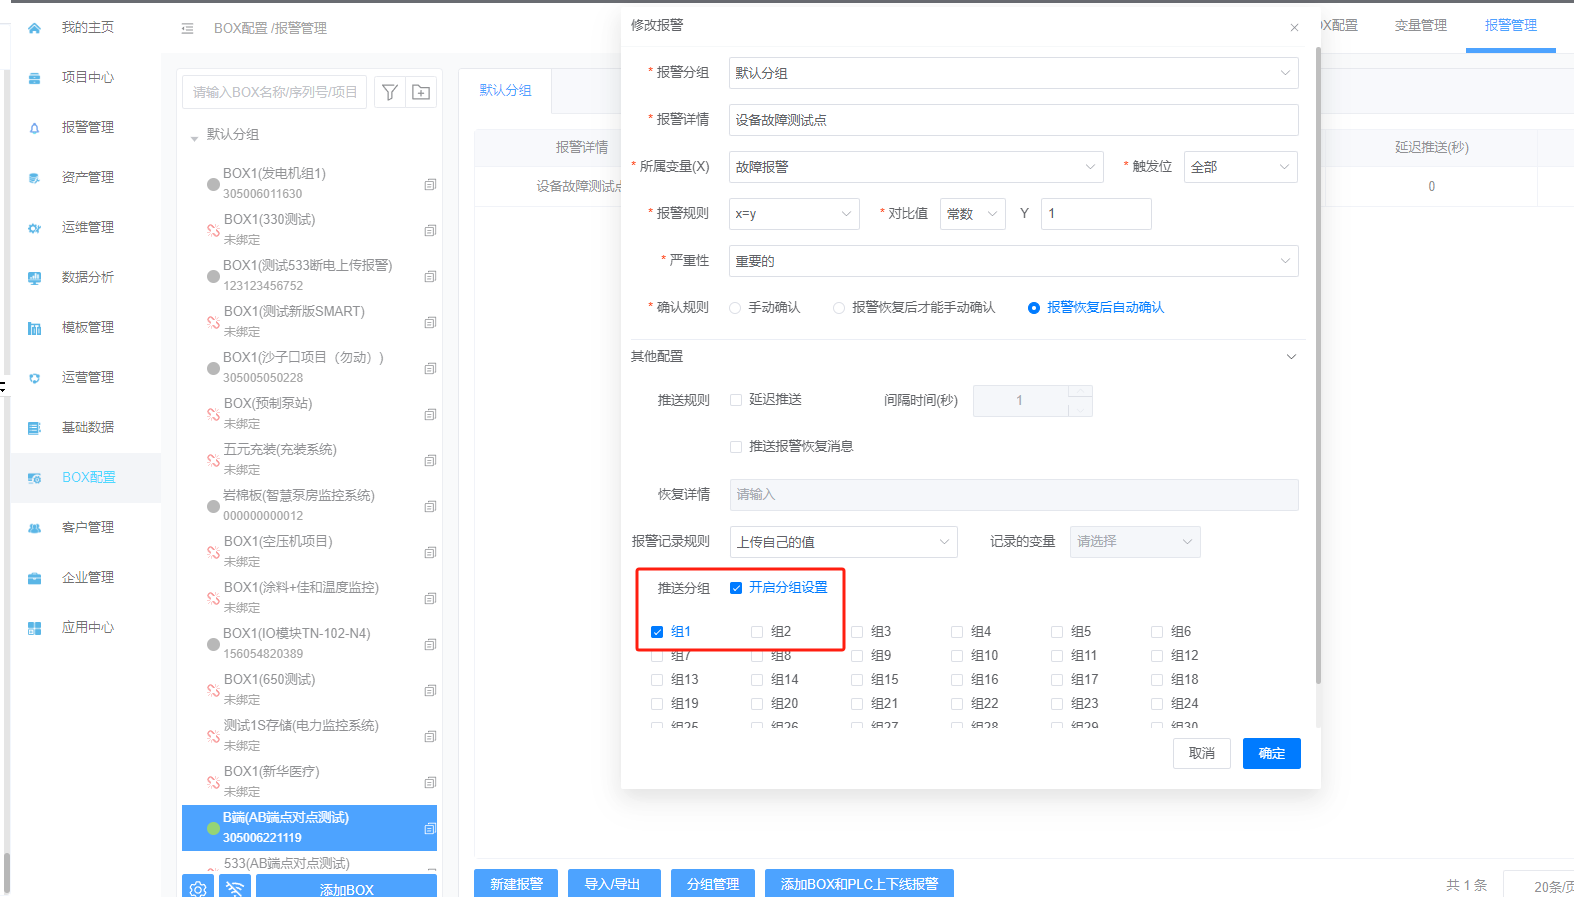Screen dimensions: 1574x897
Task: Open 报警记录规则 上传自己的值 dropdown
Action: [x=843, y=542]
